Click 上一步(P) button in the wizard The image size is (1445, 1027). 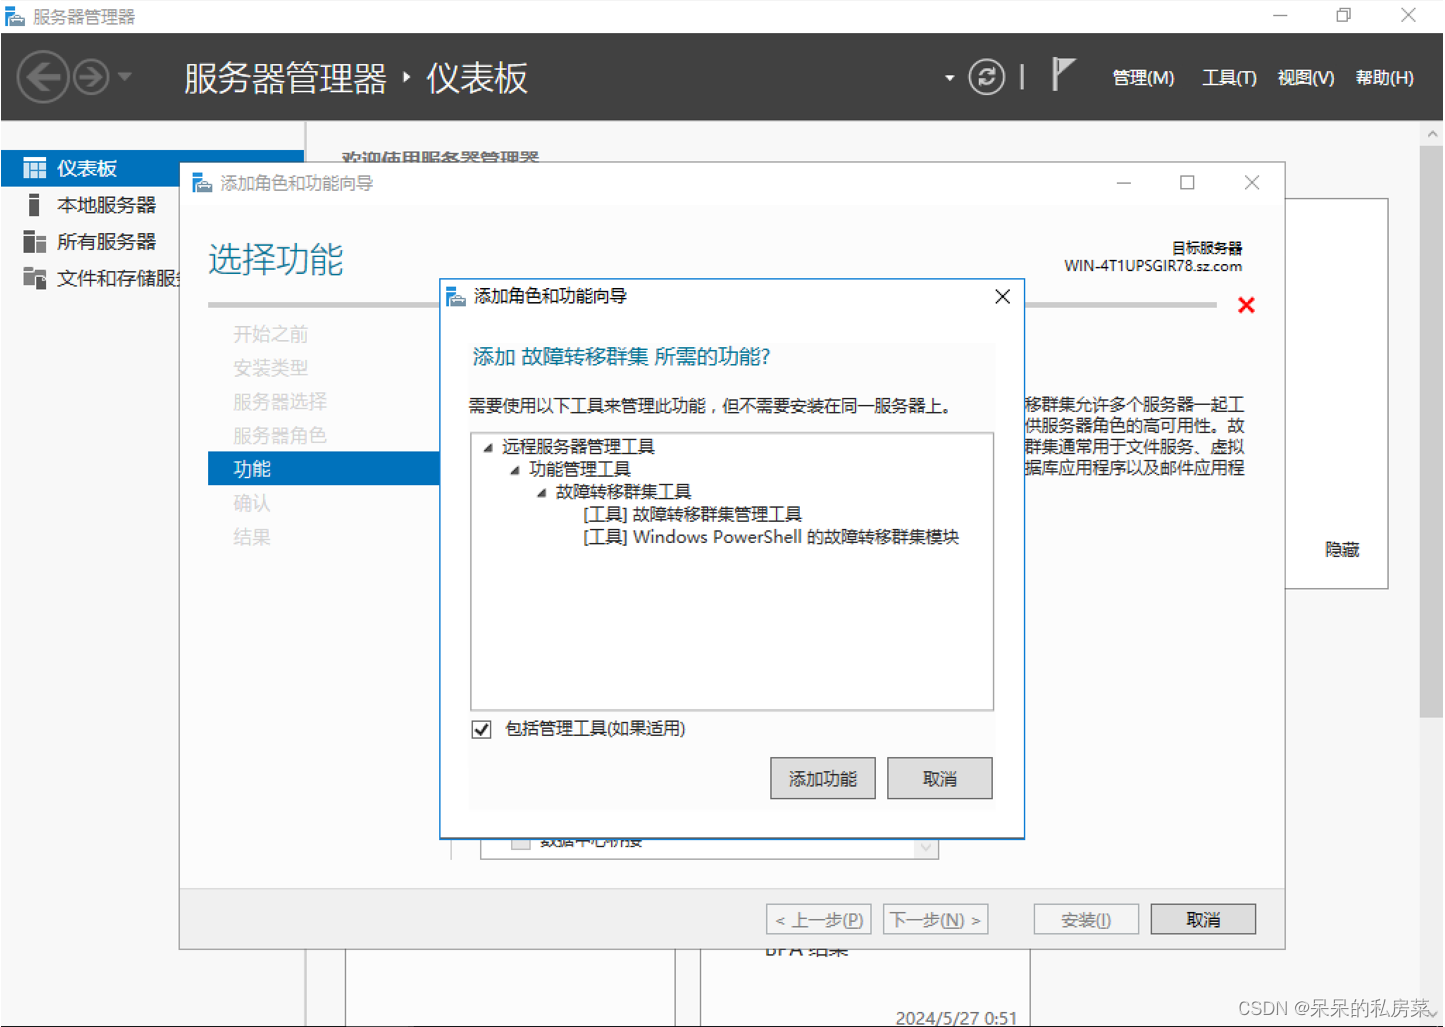819,919
